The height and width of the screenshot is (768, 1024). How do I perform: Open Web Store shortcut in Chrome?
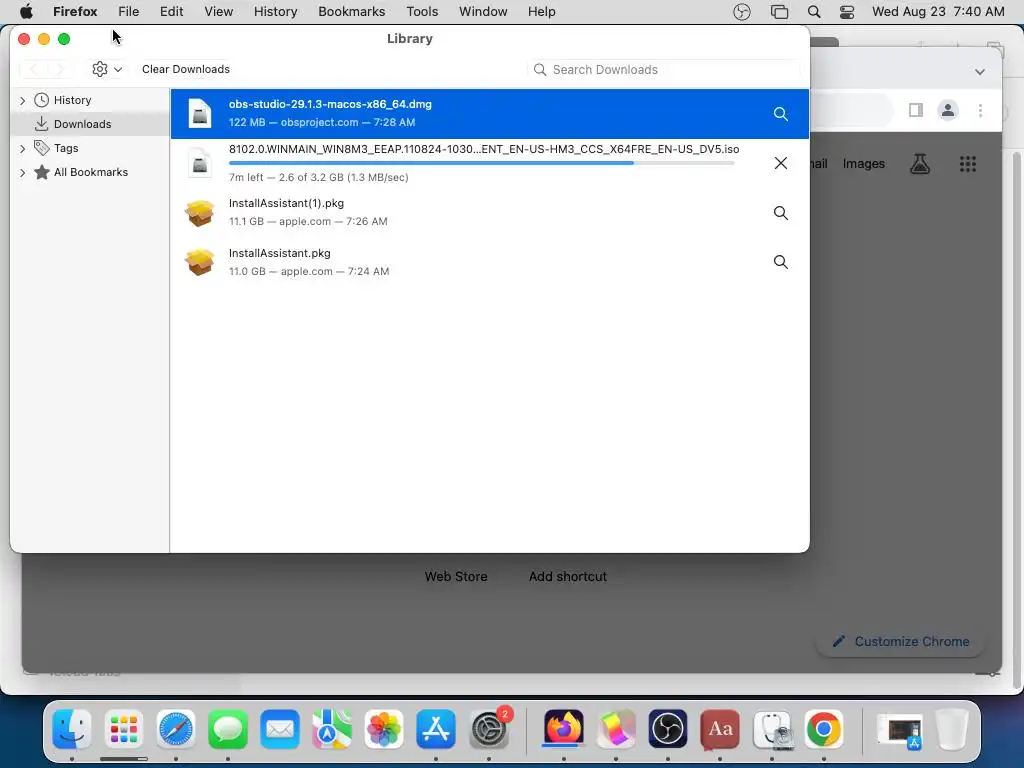coord(456,577)
